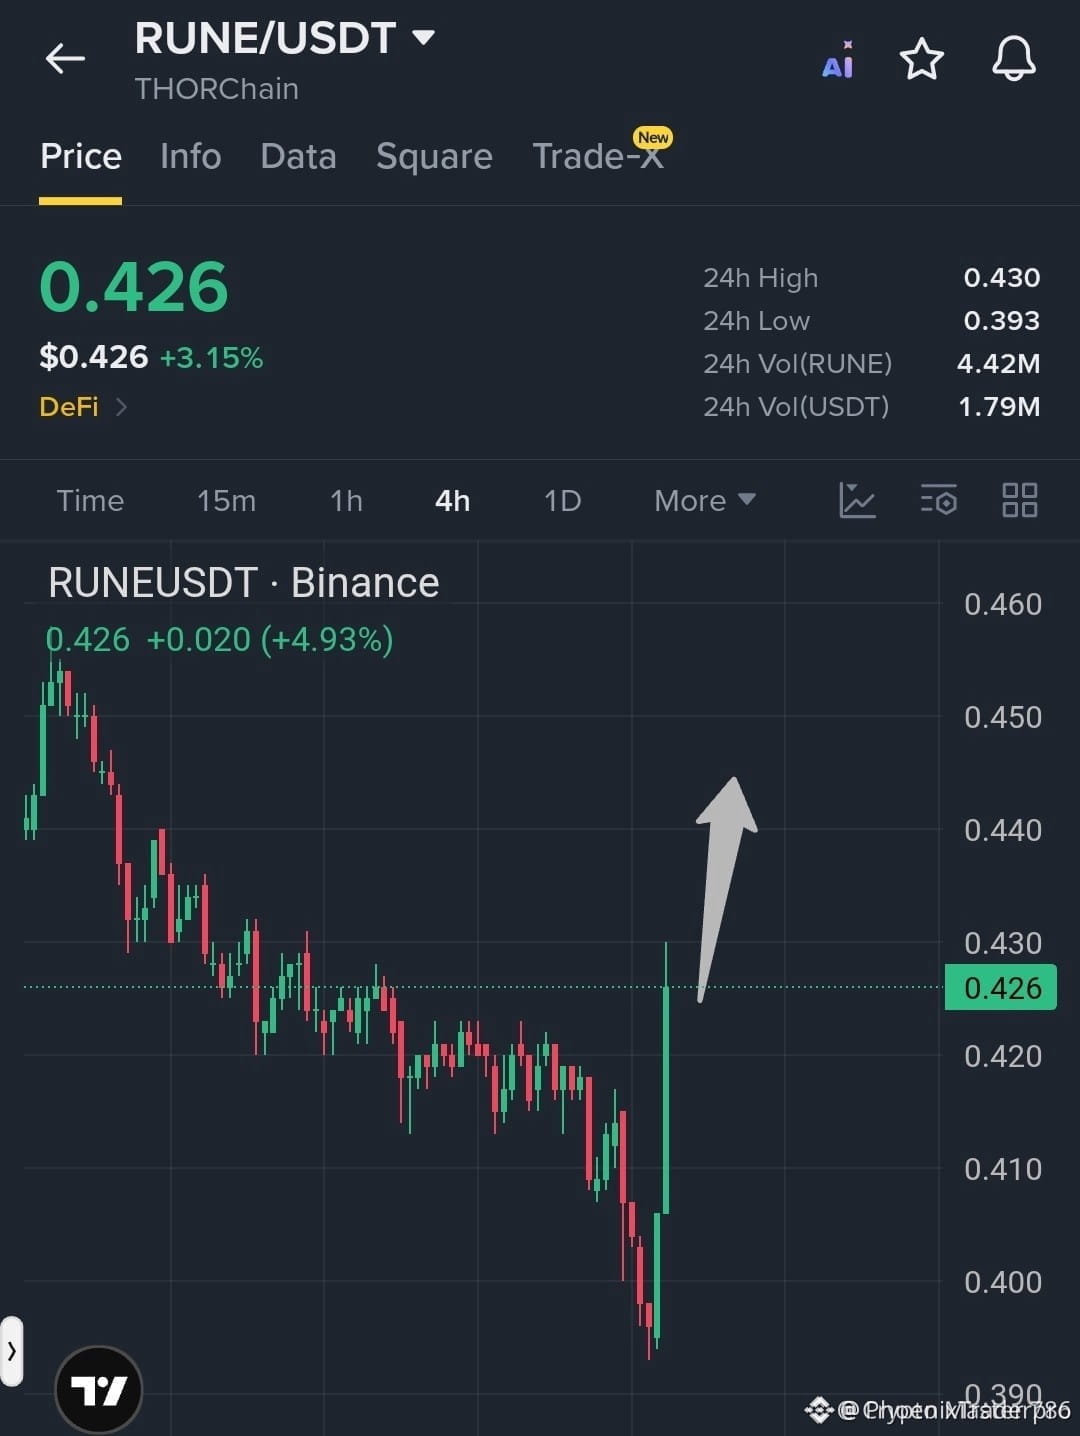Add RUNE/USDT to favorites with star

[922, 59]
